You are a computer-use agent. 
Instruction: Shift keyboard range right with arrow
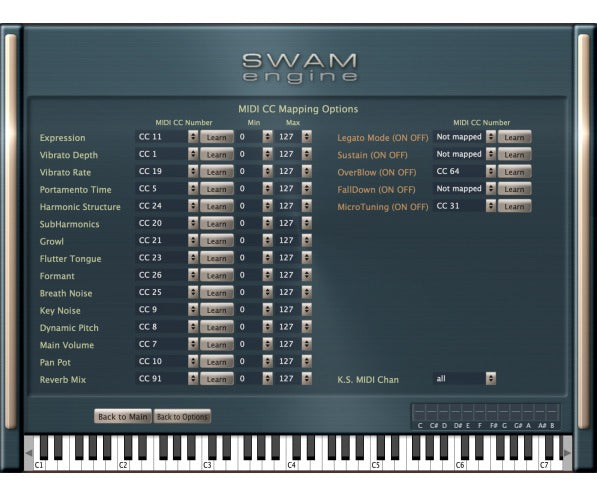[x=567, y=453]
